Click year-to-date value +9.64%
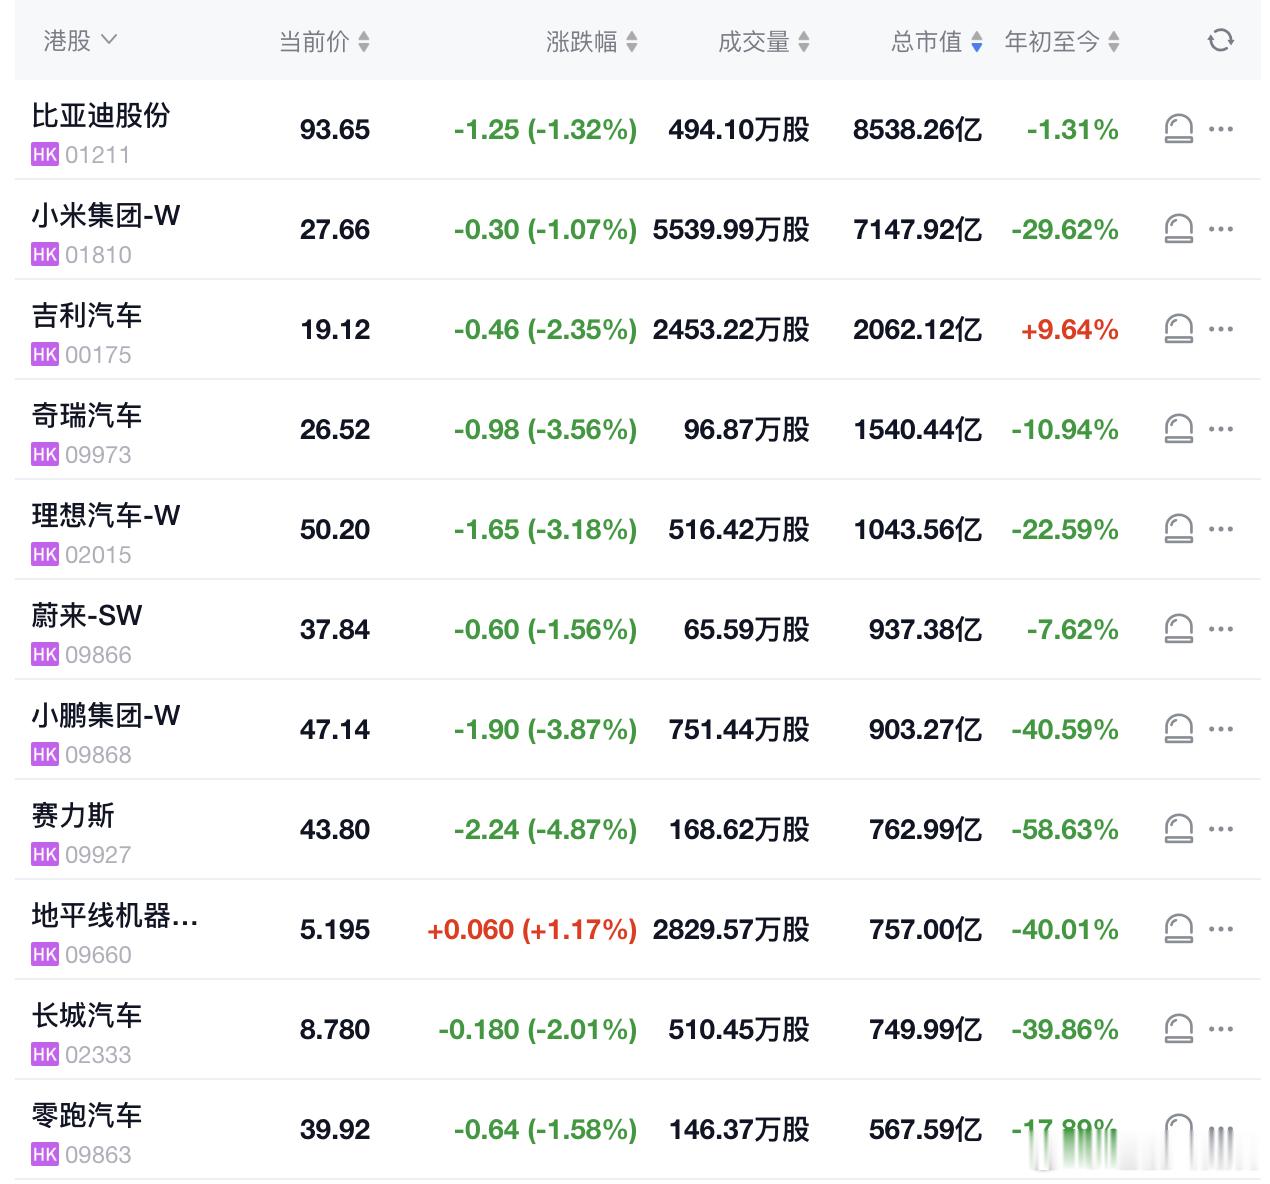1270x1184 pixels. [x=1069, y=330]
